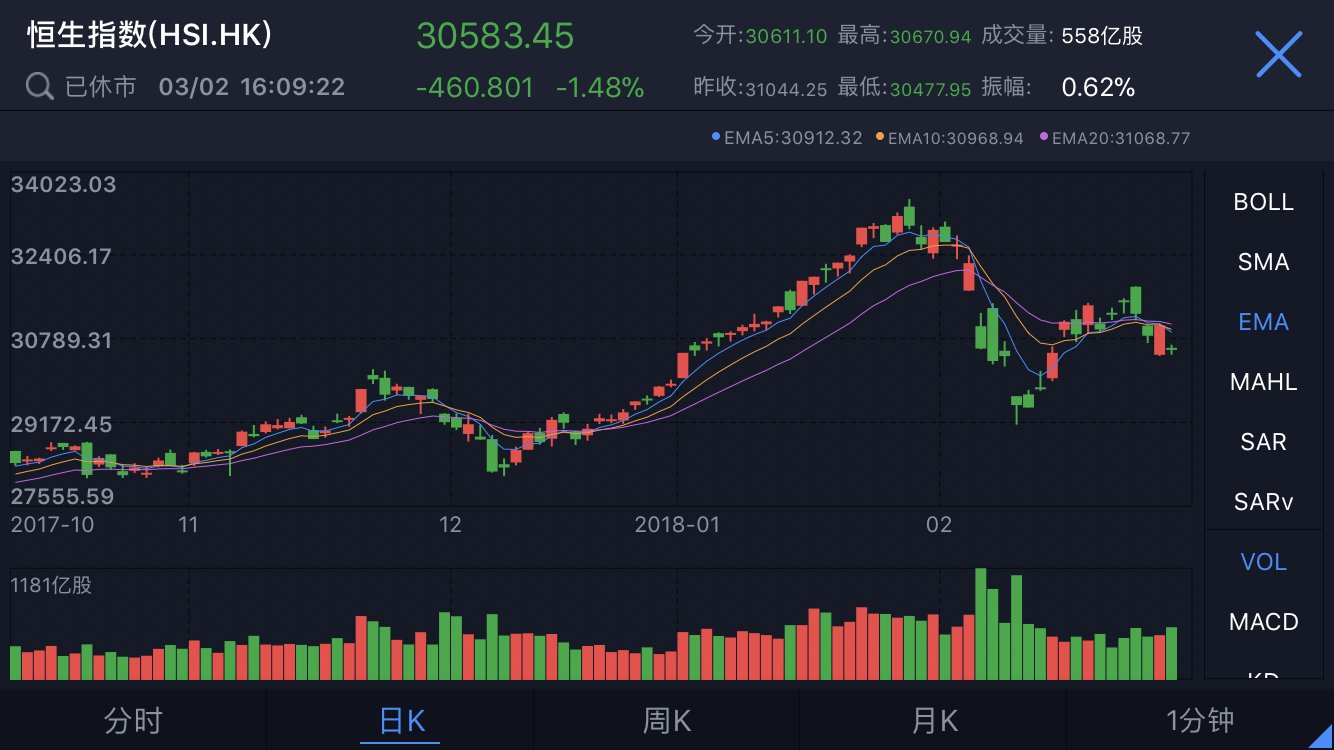Click the 32406.17 price axis label
This screenshot has height=750, width=1334.
coord(61,256)
